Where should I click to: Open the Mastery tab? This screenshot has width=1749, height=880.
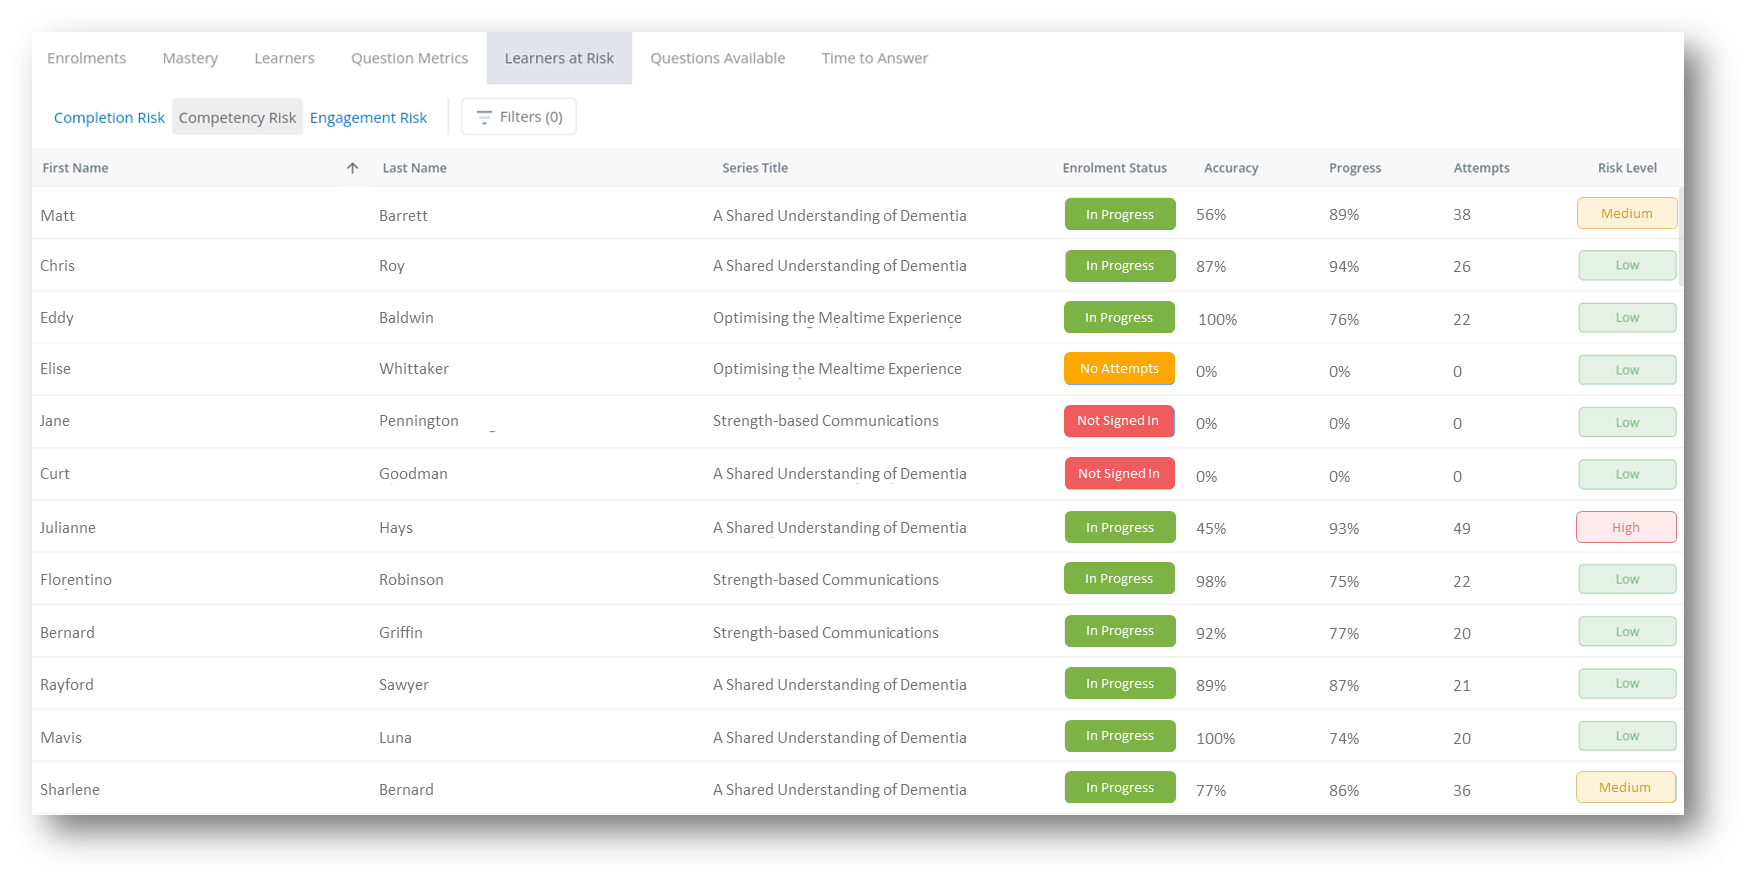pos(190,58)
